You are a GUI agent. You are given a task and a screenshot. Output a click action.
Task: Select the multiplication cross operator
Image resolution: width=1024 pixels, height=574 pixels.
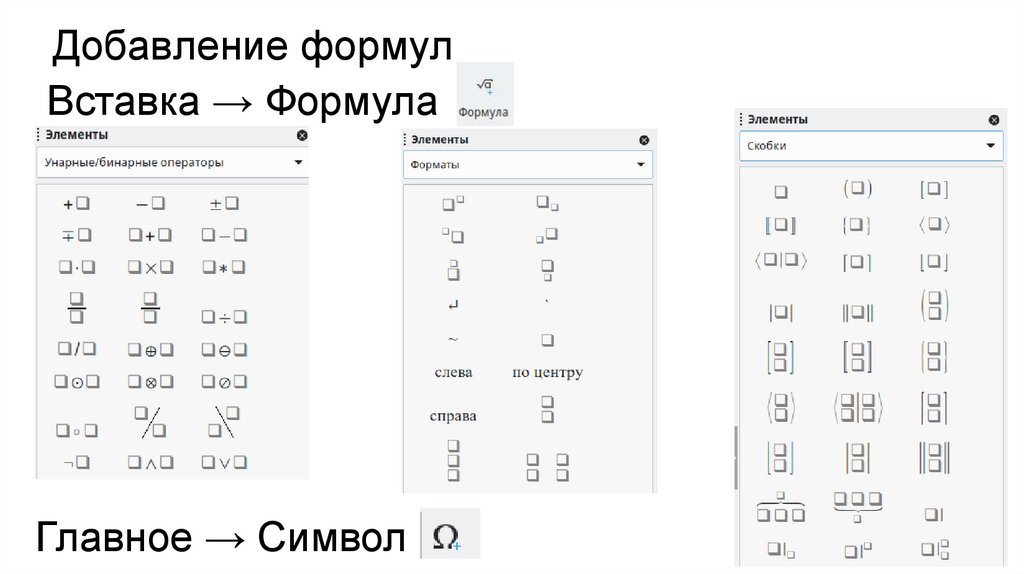(150, 268)
